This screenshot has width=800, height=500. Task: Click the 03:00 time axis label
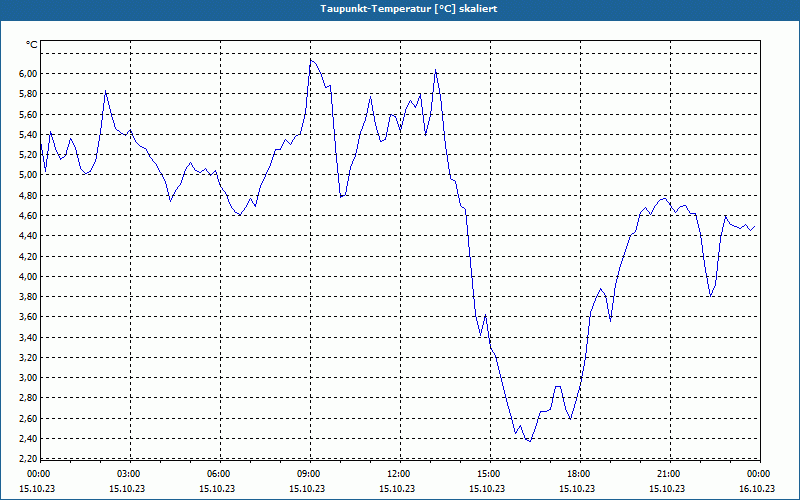click(130, 474)
